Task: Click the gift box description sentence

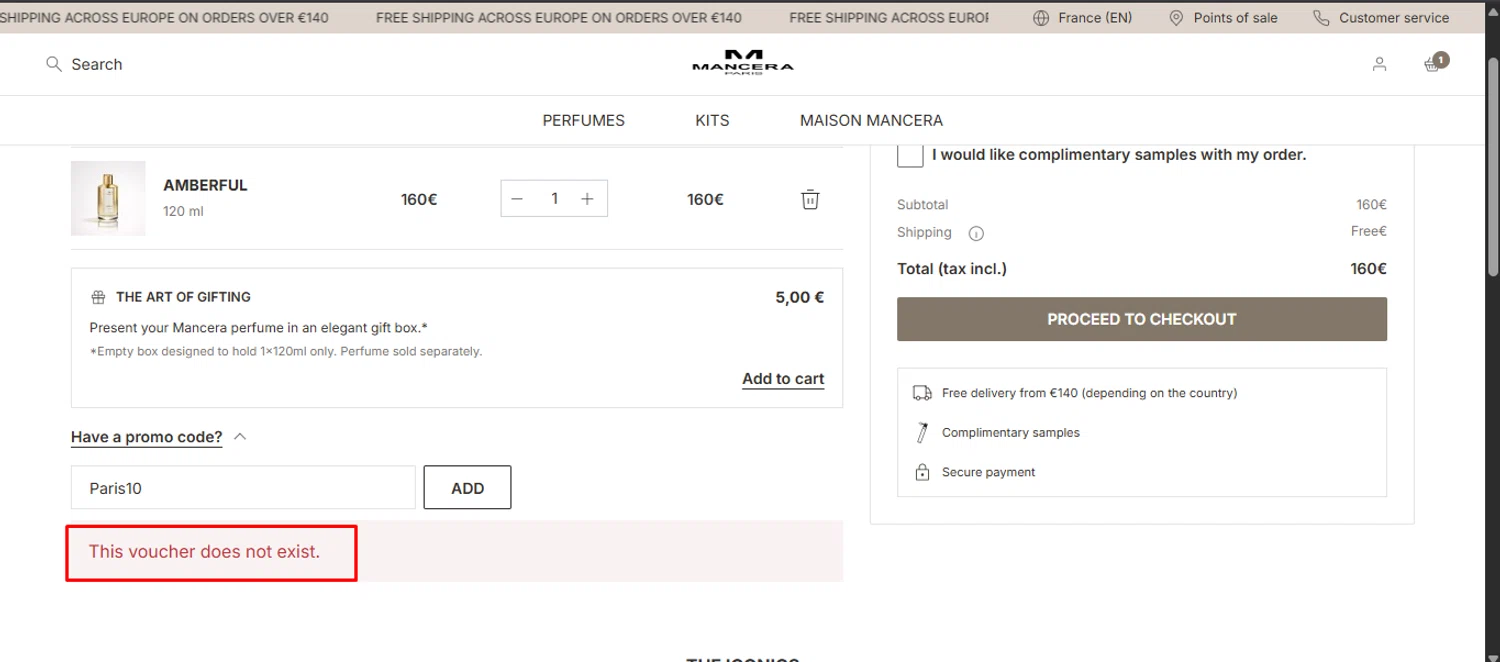Action: coord(259,328)
